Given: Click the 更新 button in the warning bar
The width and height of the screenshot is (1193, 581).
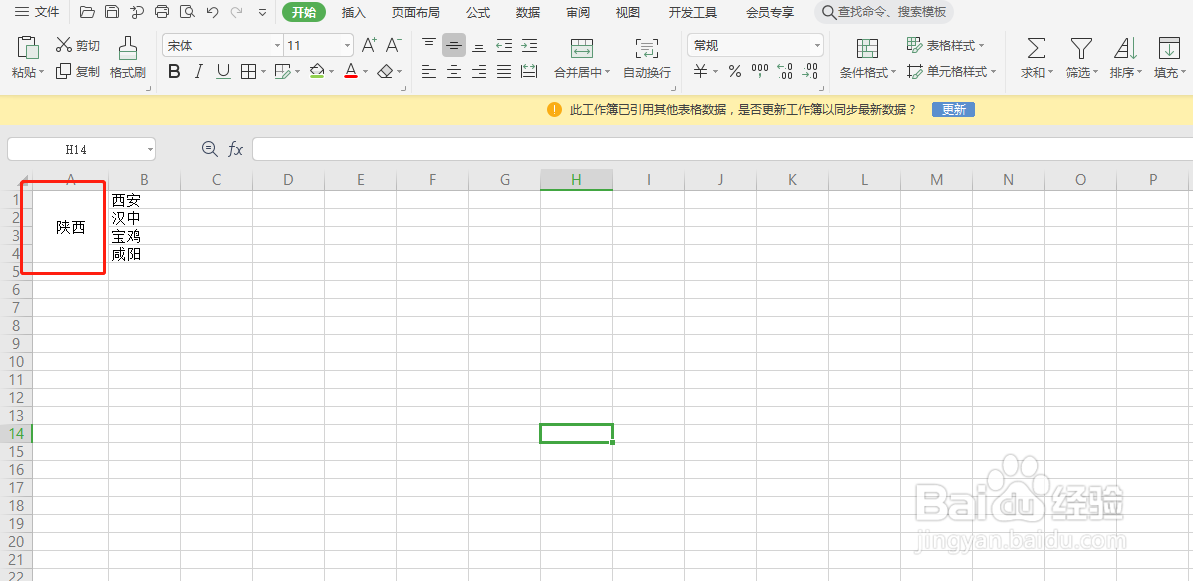Looking at the screenshot, I should [x=952, y=109].
